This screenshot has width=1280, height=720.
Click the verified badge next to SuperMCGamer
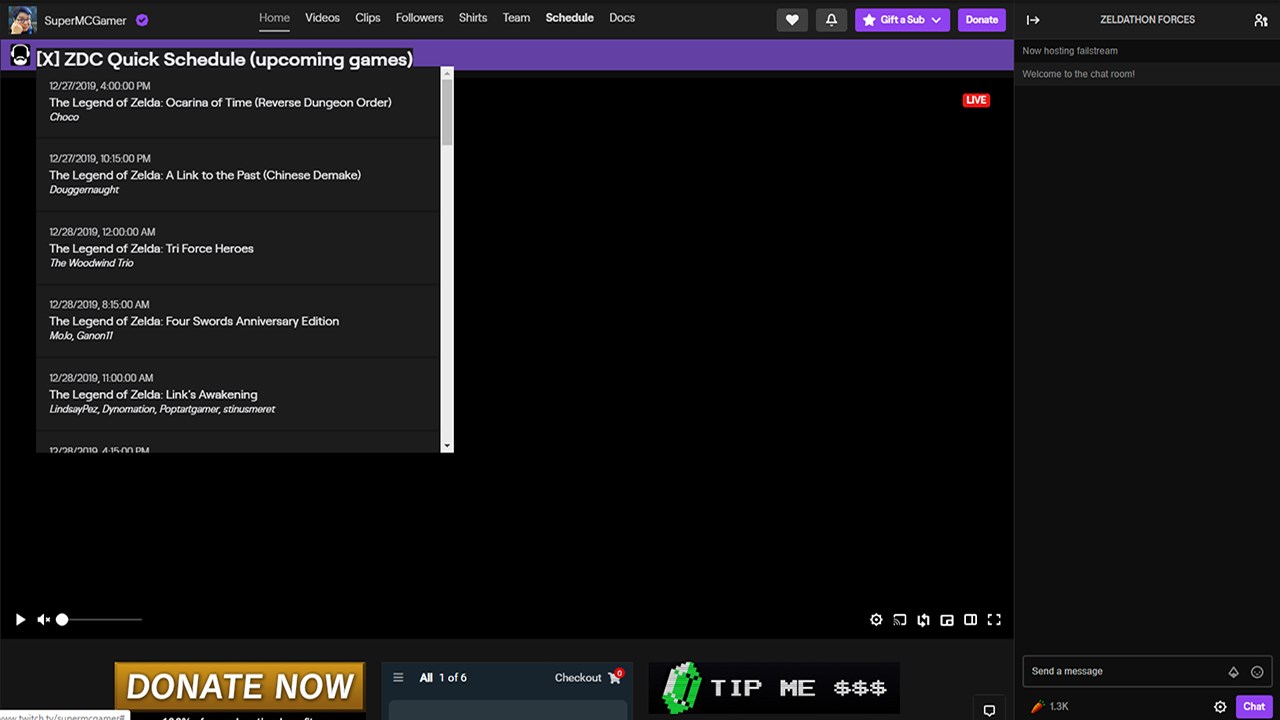tap(142, 20)
